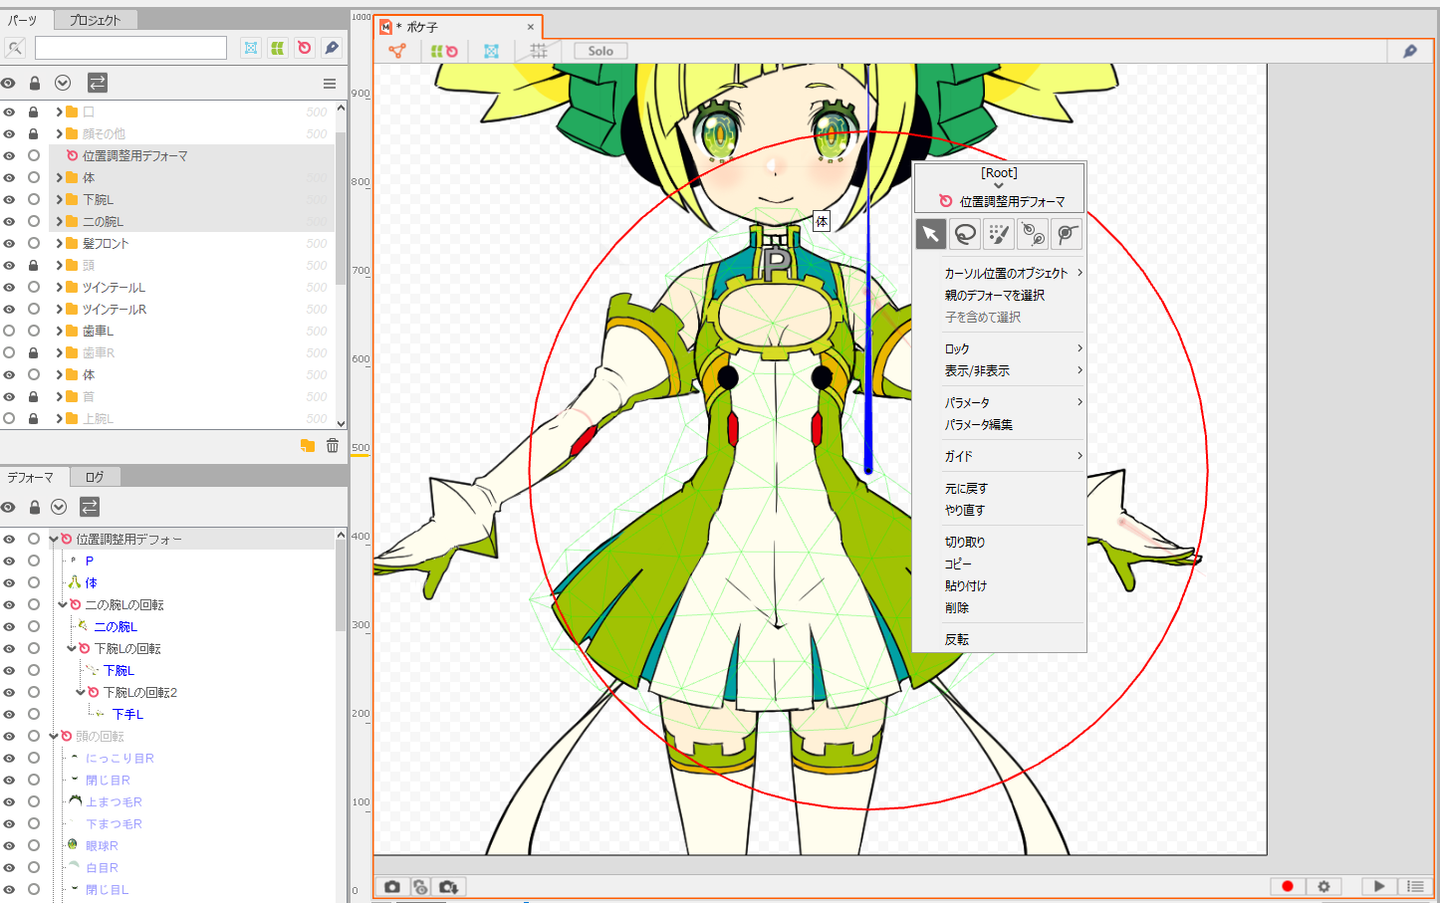This screenshot has height=903, width=1440.
Task: Choose the brush selection tool icon
Action: [x=998, y=234]
